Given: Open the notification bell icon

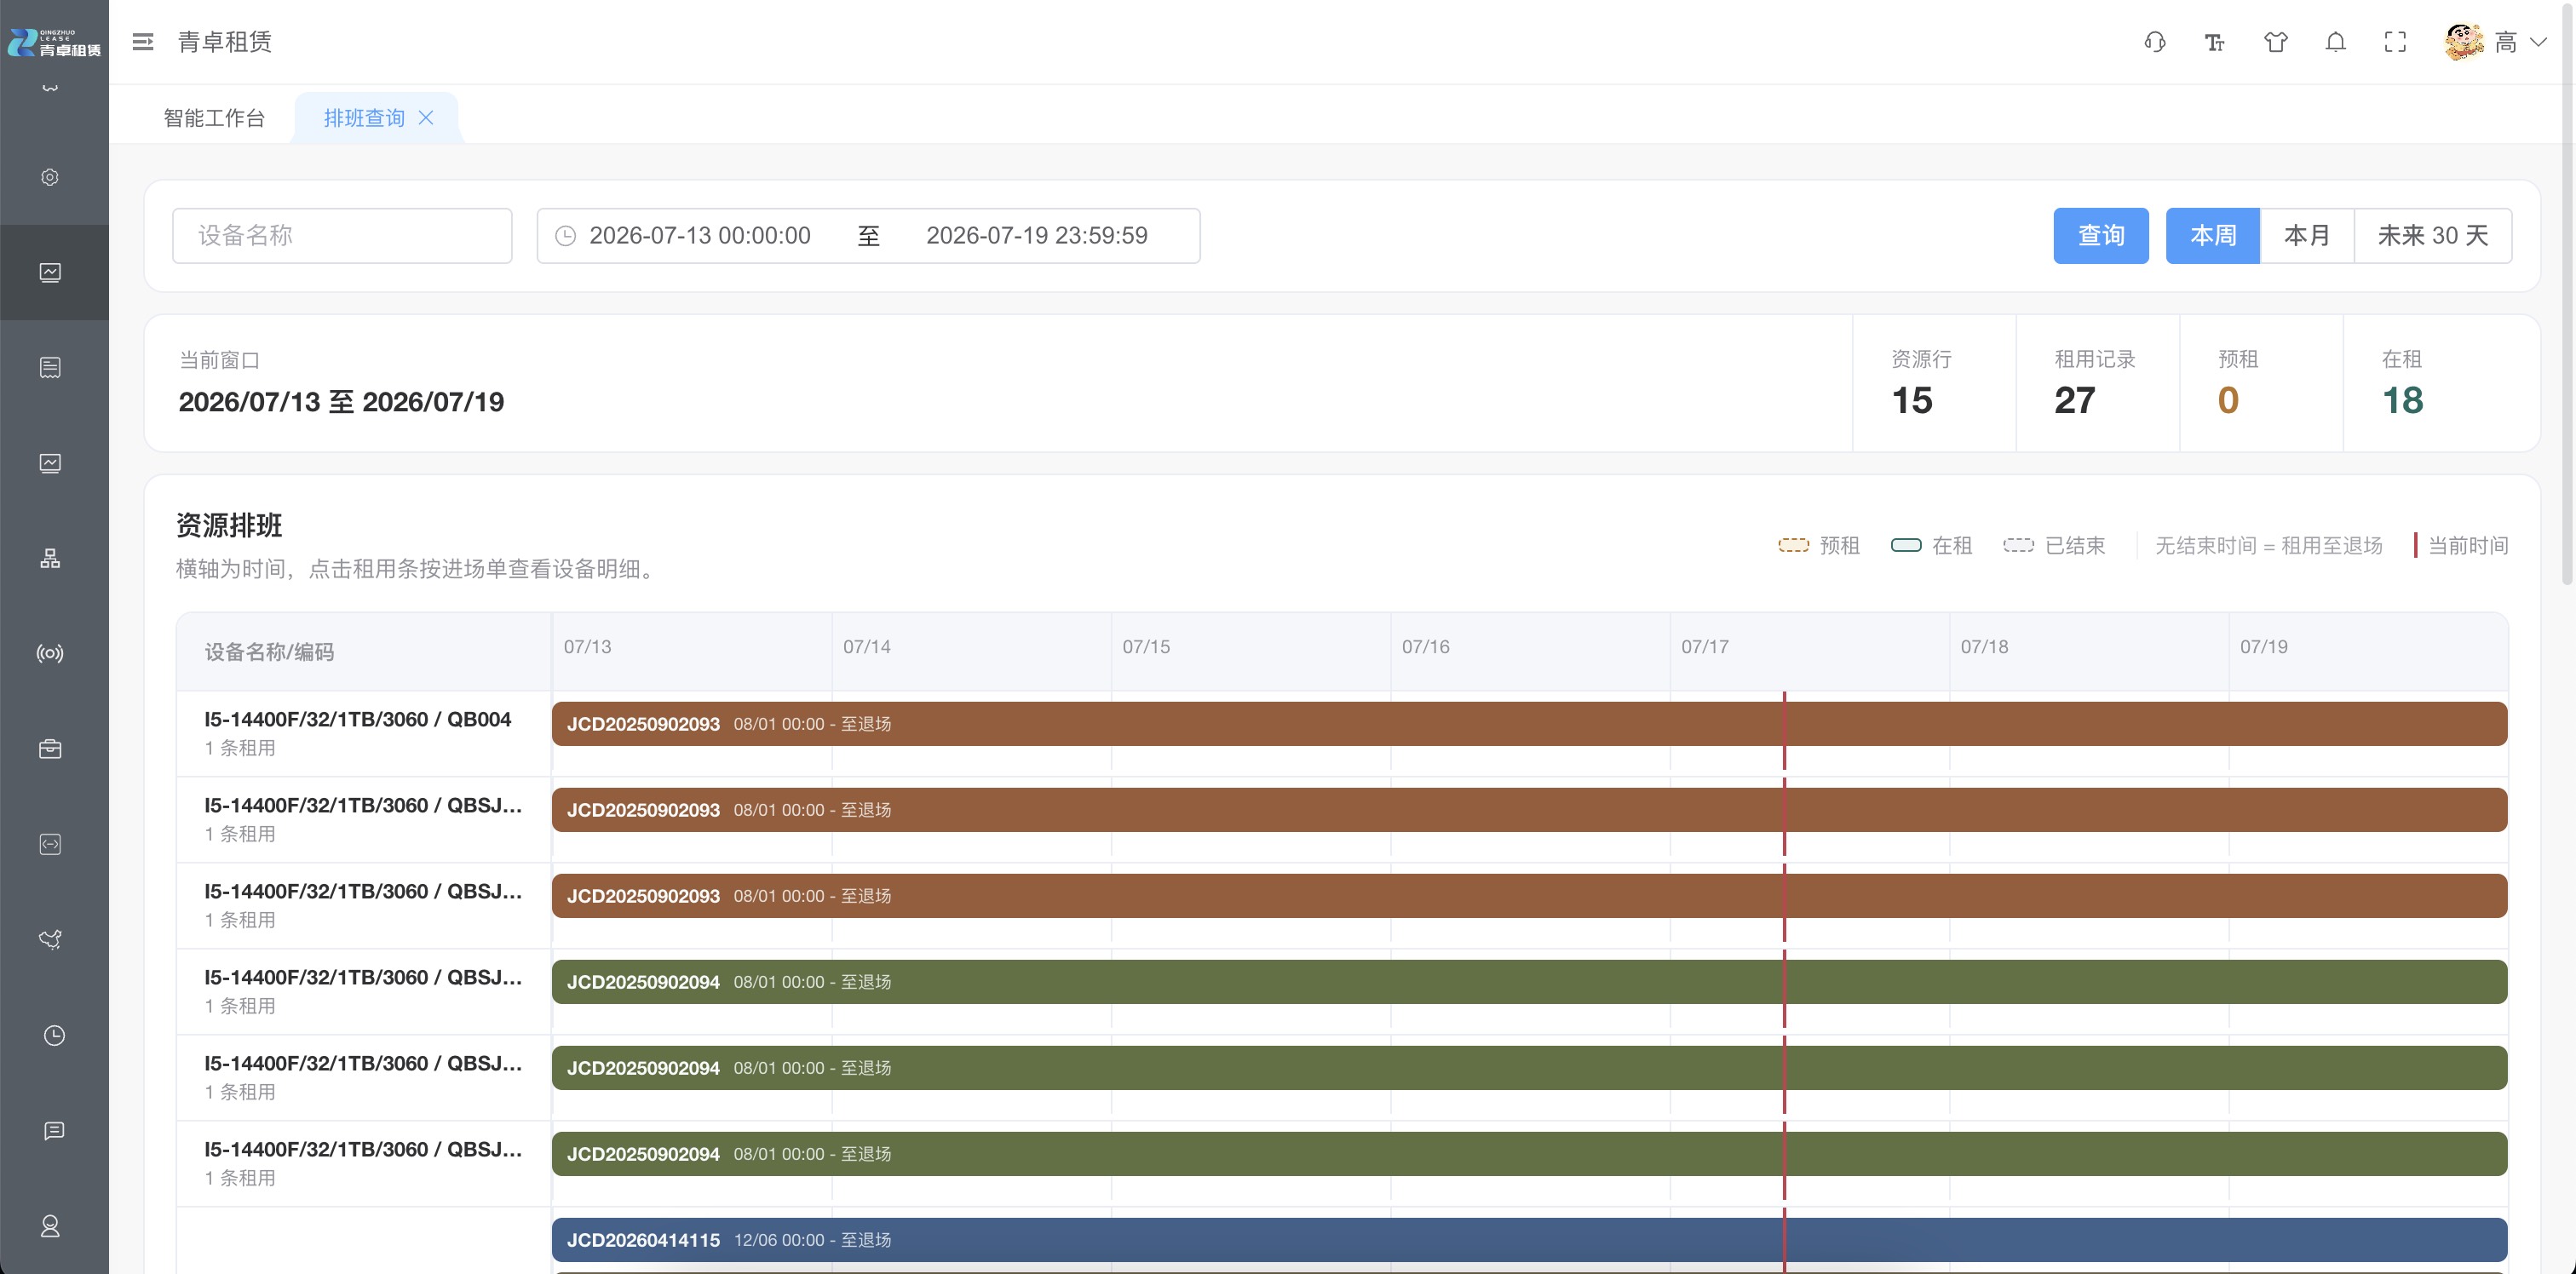Looking at the screenshot, I should click(2336, 42).
